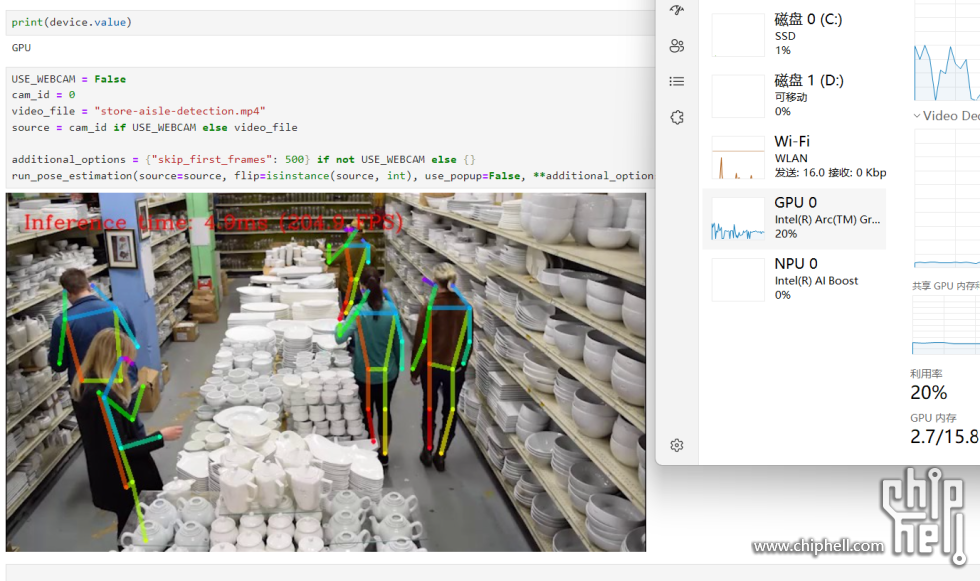This screenshot has height=581, width=980.
Task: Select the GPU 0 Intel Arc item
Action: (794, 218)
